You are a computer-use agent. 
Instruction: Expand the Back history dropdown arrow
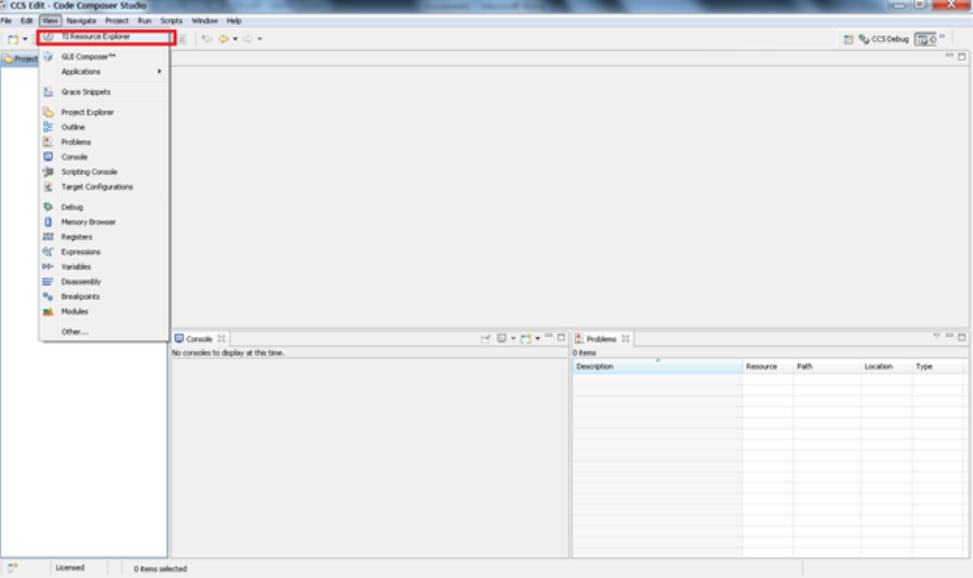235,39
